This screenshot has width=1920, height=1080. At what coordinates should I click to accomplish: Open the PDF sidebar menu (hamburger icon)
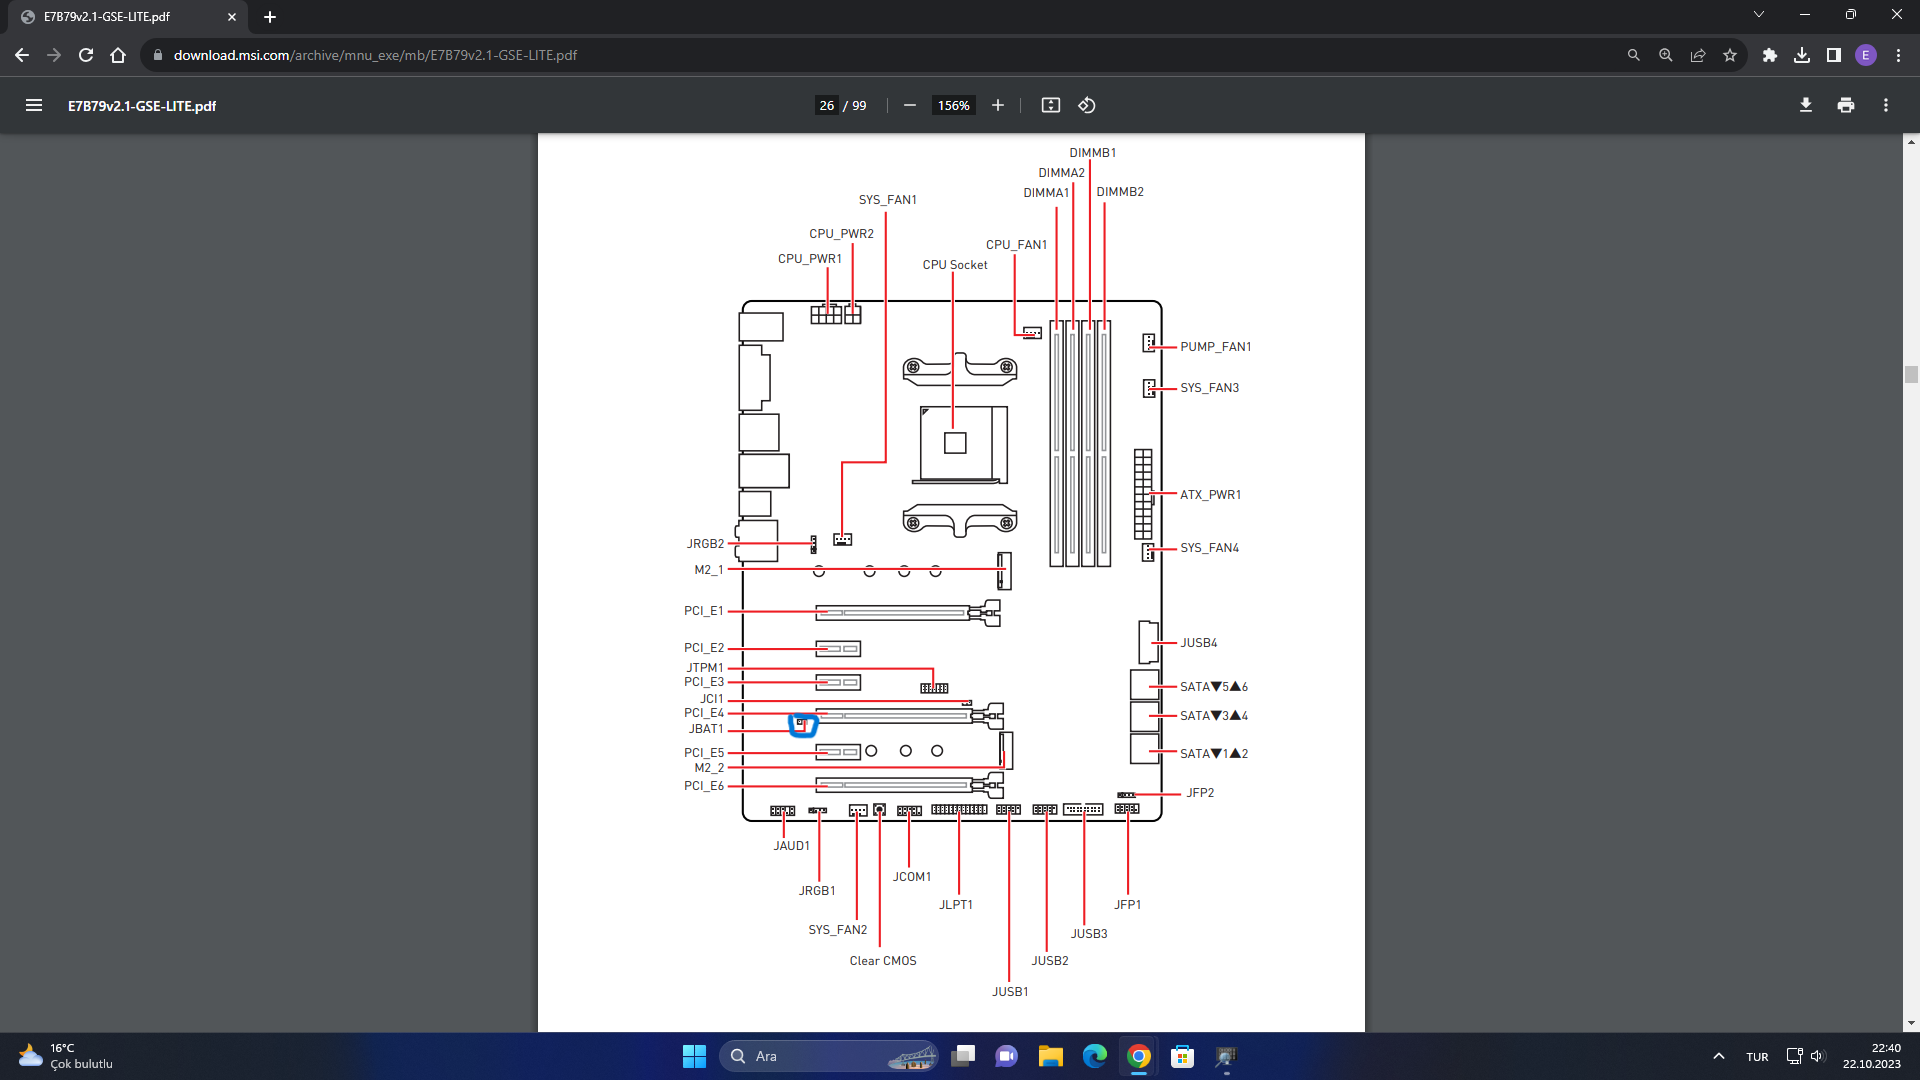tap(34, 105)
